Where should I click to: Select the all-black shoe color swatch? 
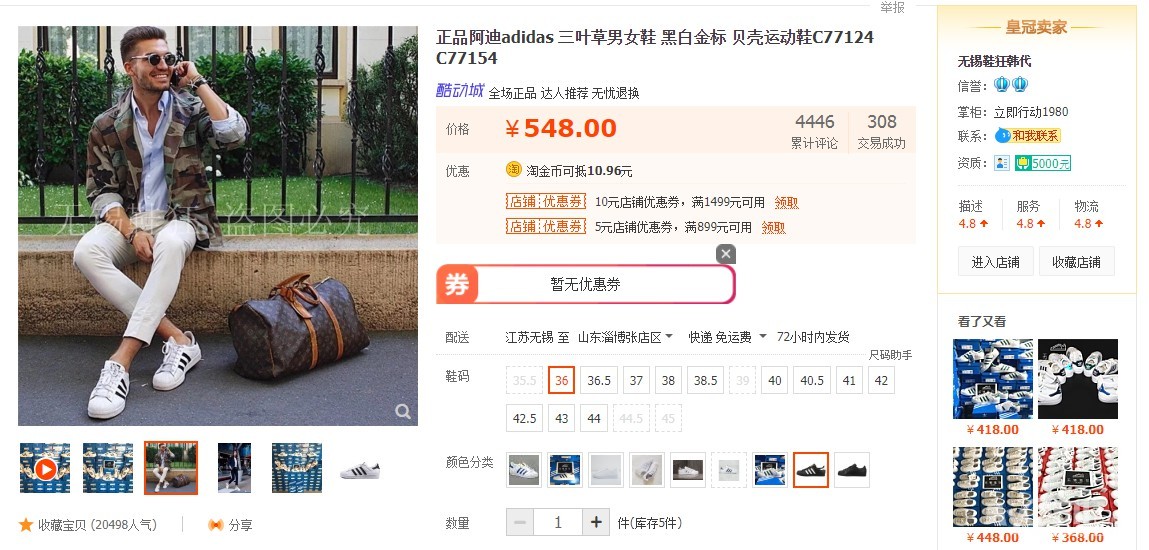coord(852,469)
